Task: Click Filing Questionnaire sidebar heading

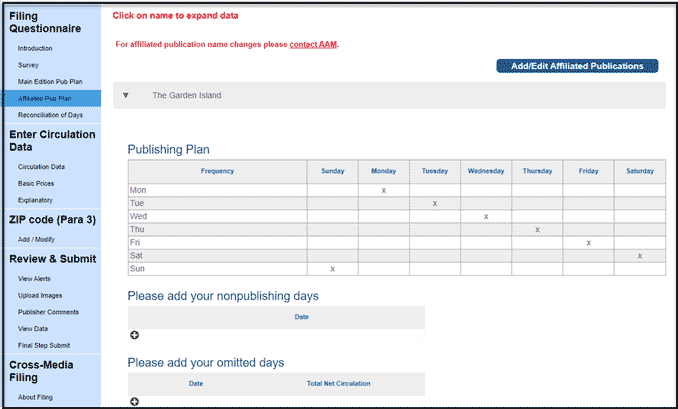Action: (45, 22)
